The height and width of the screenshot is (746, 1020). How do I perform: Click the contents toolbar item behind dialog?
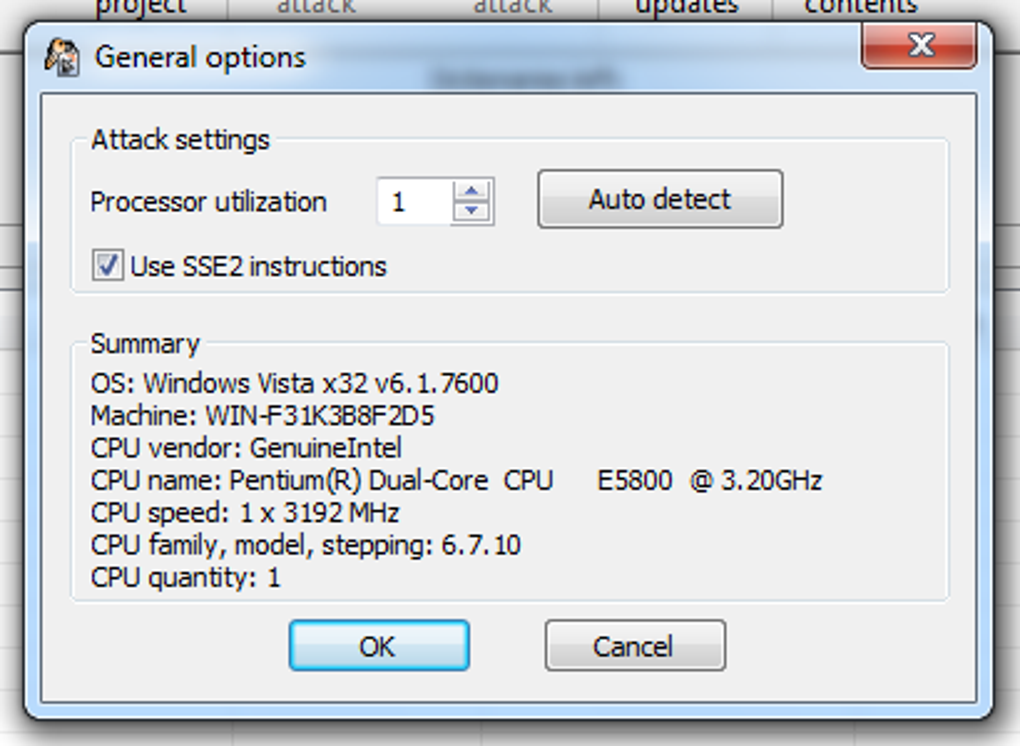(860, 7)
